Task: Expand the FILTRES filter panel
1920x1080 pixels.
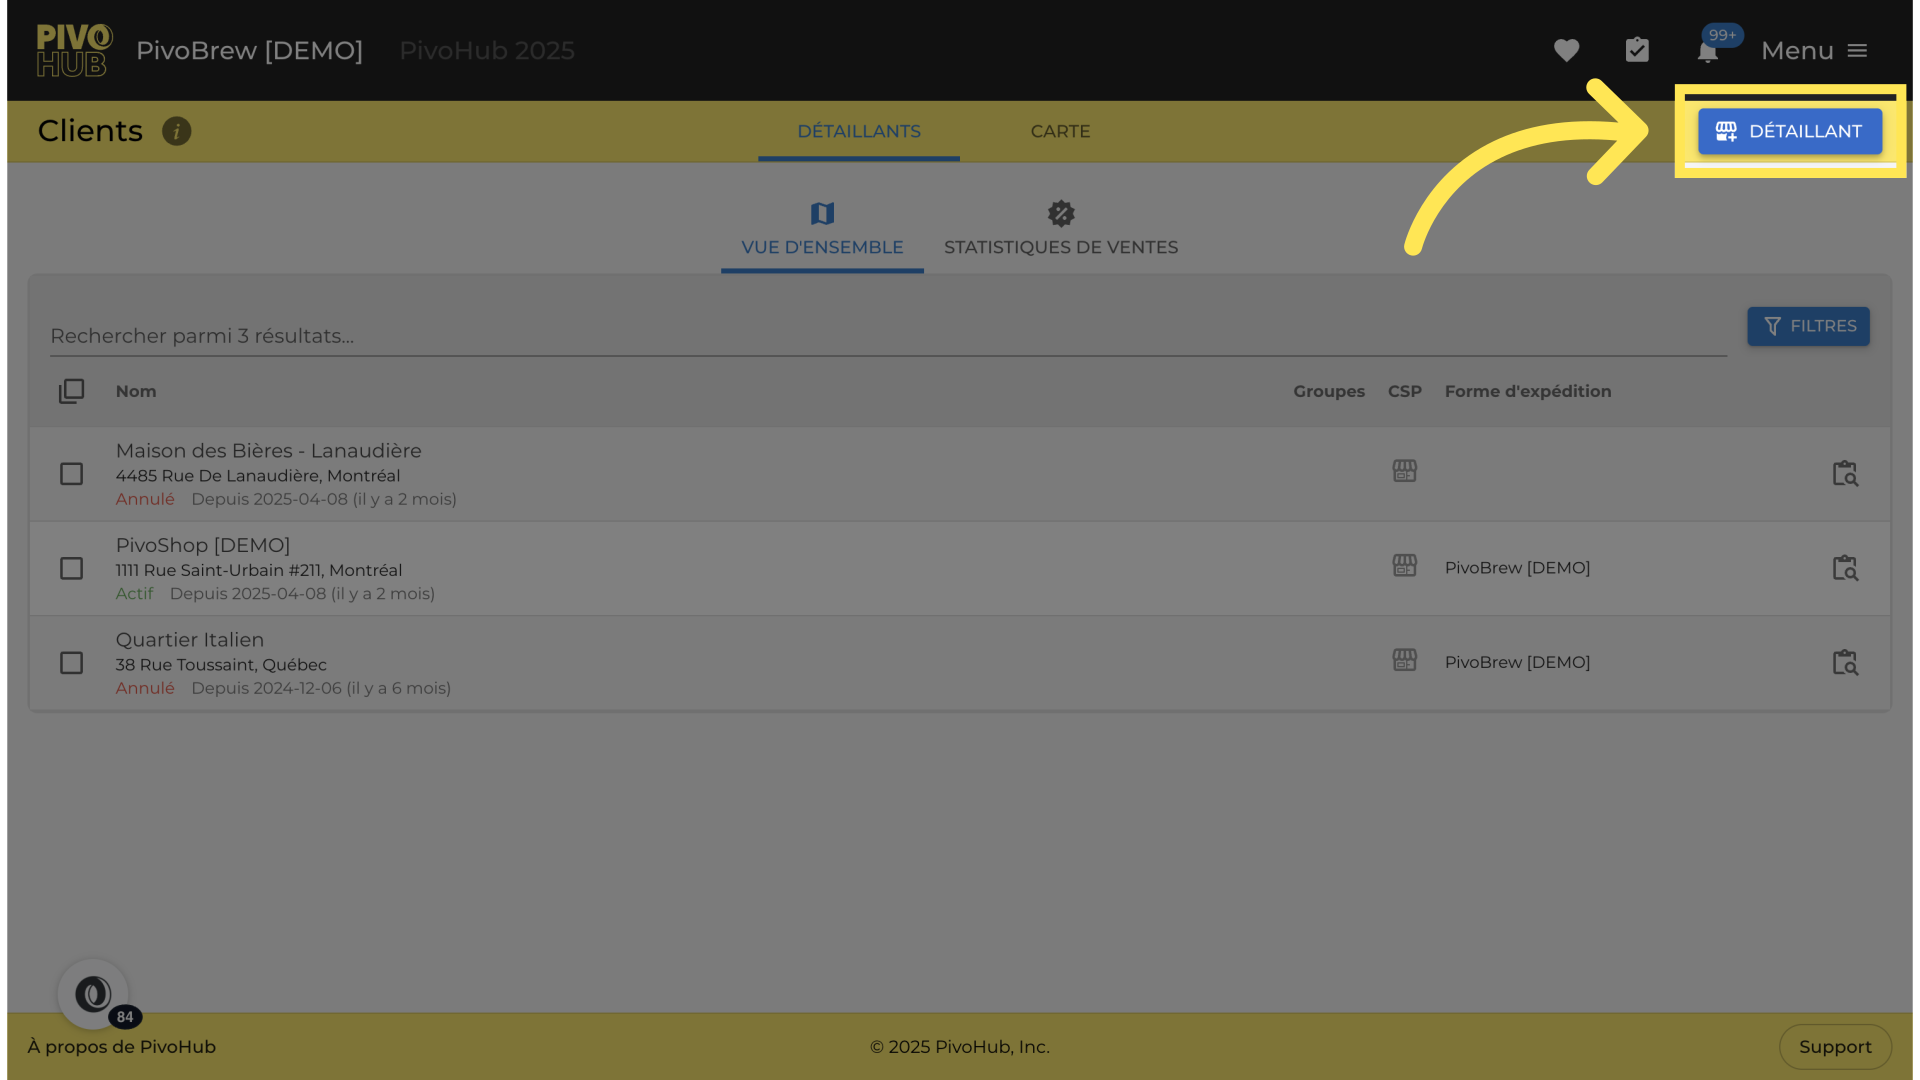Action: tap(1808, 326)
